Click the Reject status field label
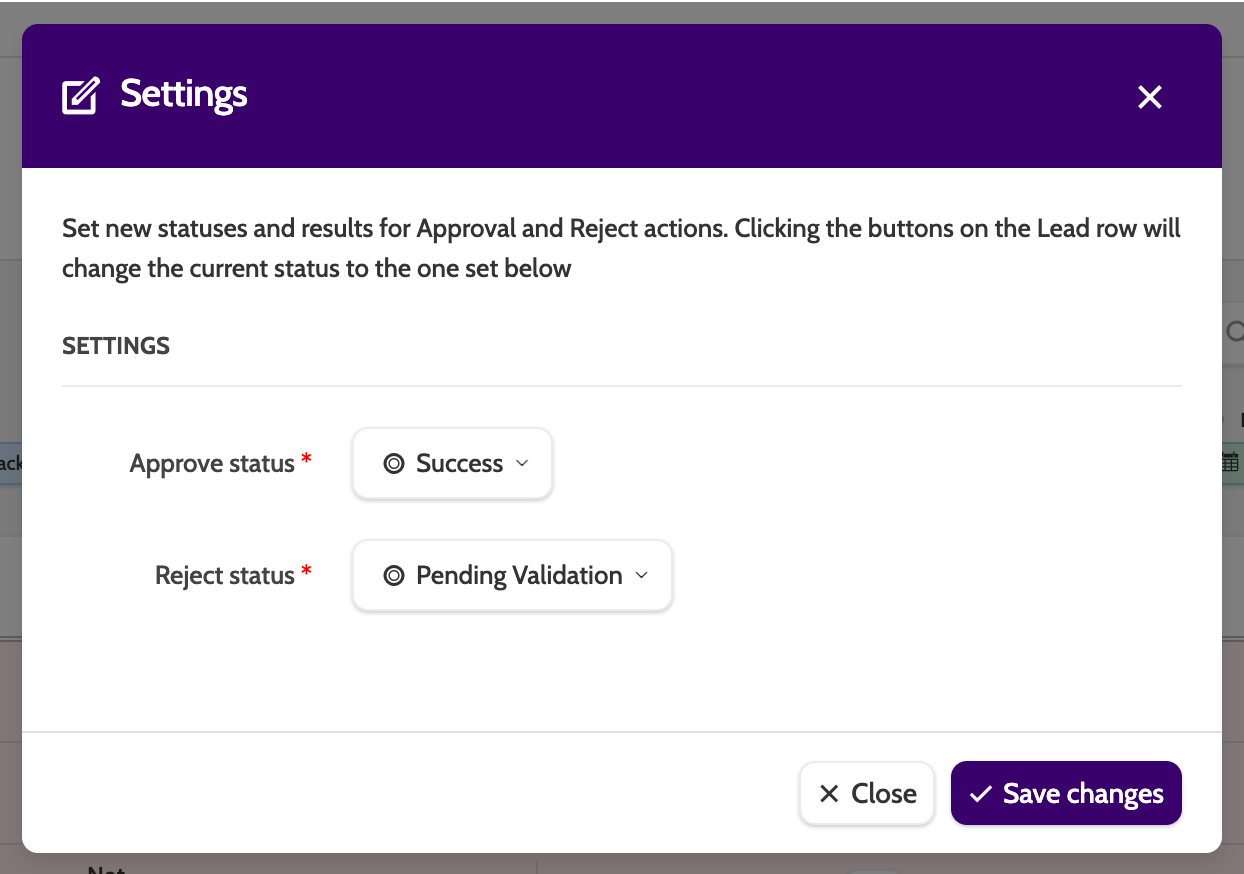 [225, 576]
